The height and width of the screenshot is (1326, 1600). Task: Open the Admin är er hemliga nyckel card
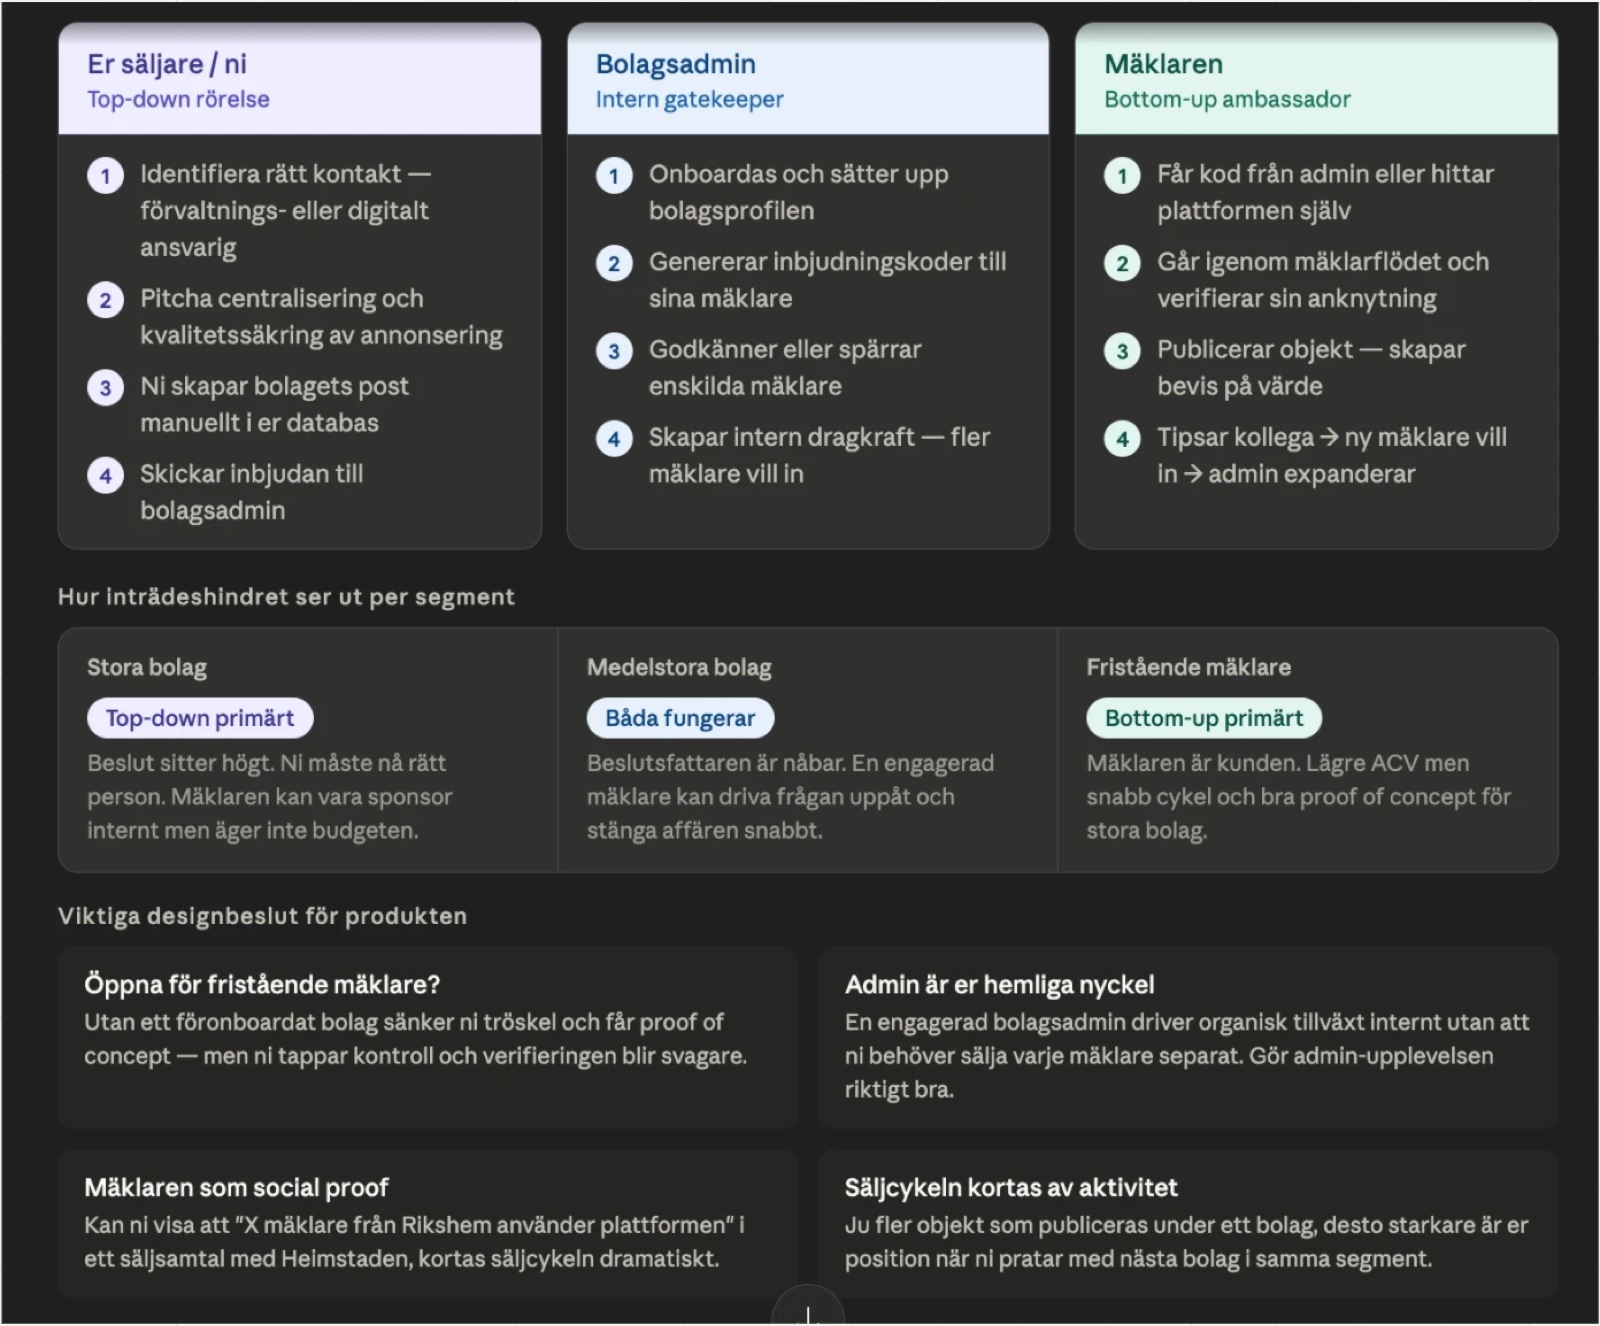click(1188, 1037)
